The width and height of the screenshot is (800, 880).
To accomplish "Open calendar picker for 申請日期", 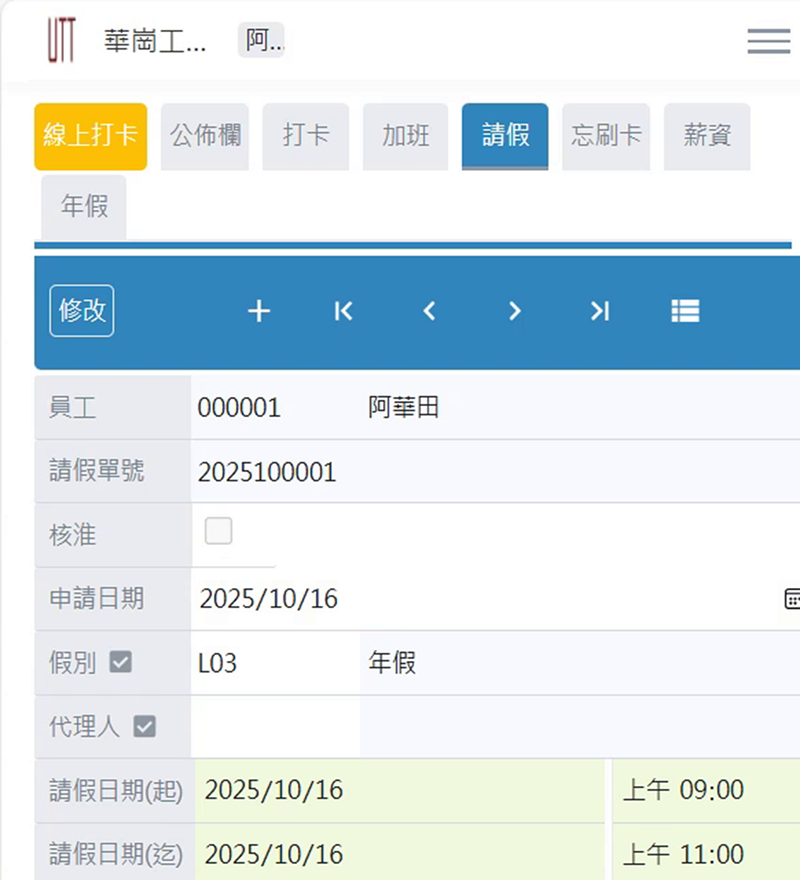I will coord(792,599).
